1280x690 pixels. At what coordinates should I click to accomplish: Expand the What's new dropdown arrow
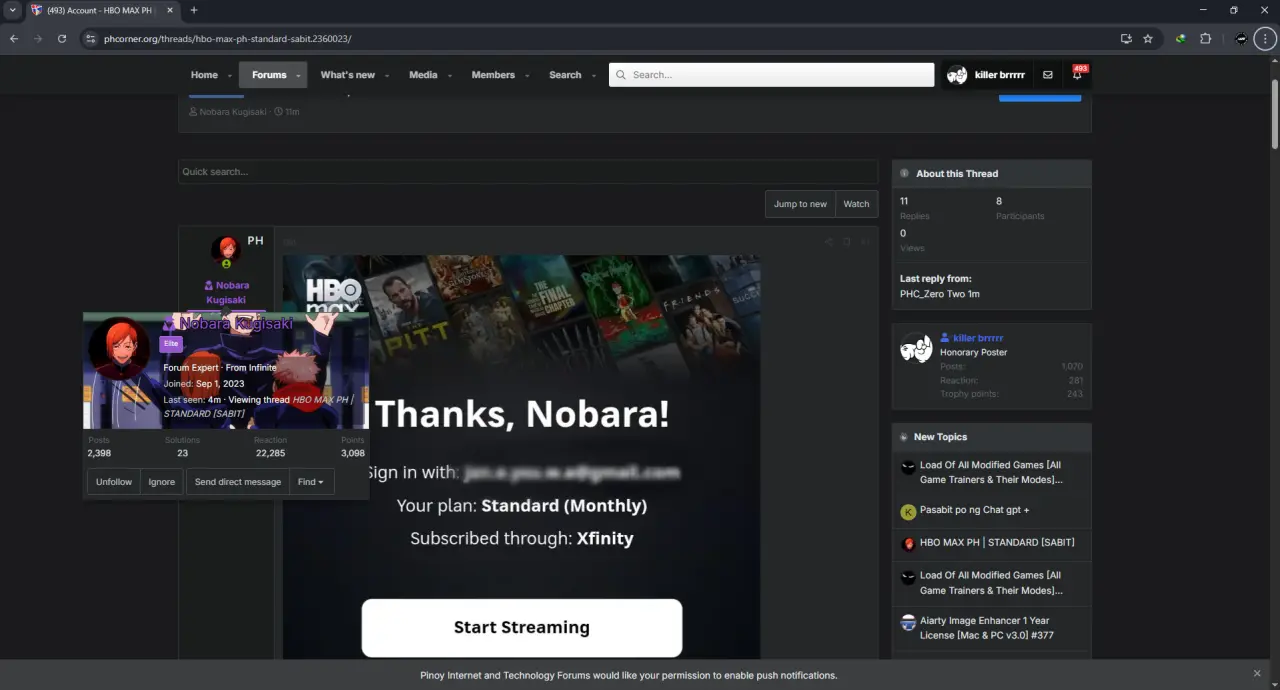386,76
